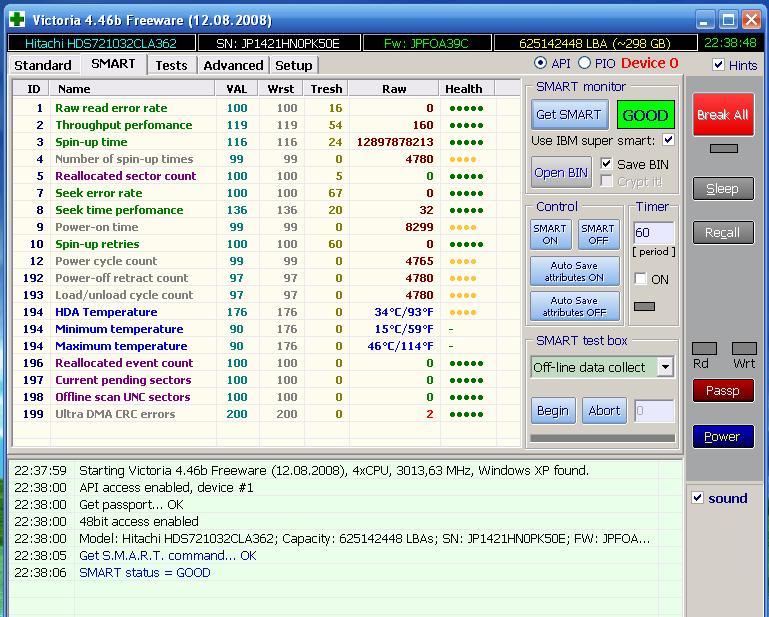
Task: Click Auto Save attributes OFF button
Action: [x=574, y=307]
